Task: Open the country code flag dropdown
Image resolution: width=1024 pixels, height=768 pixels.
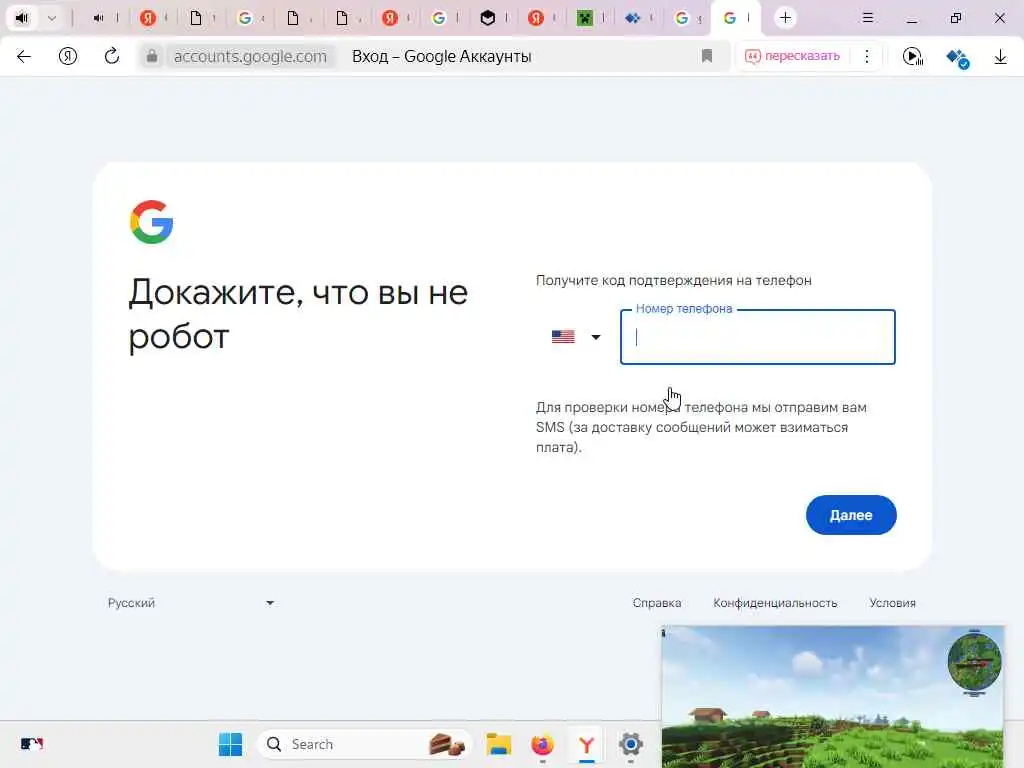Action: click(x=575, y=337)
